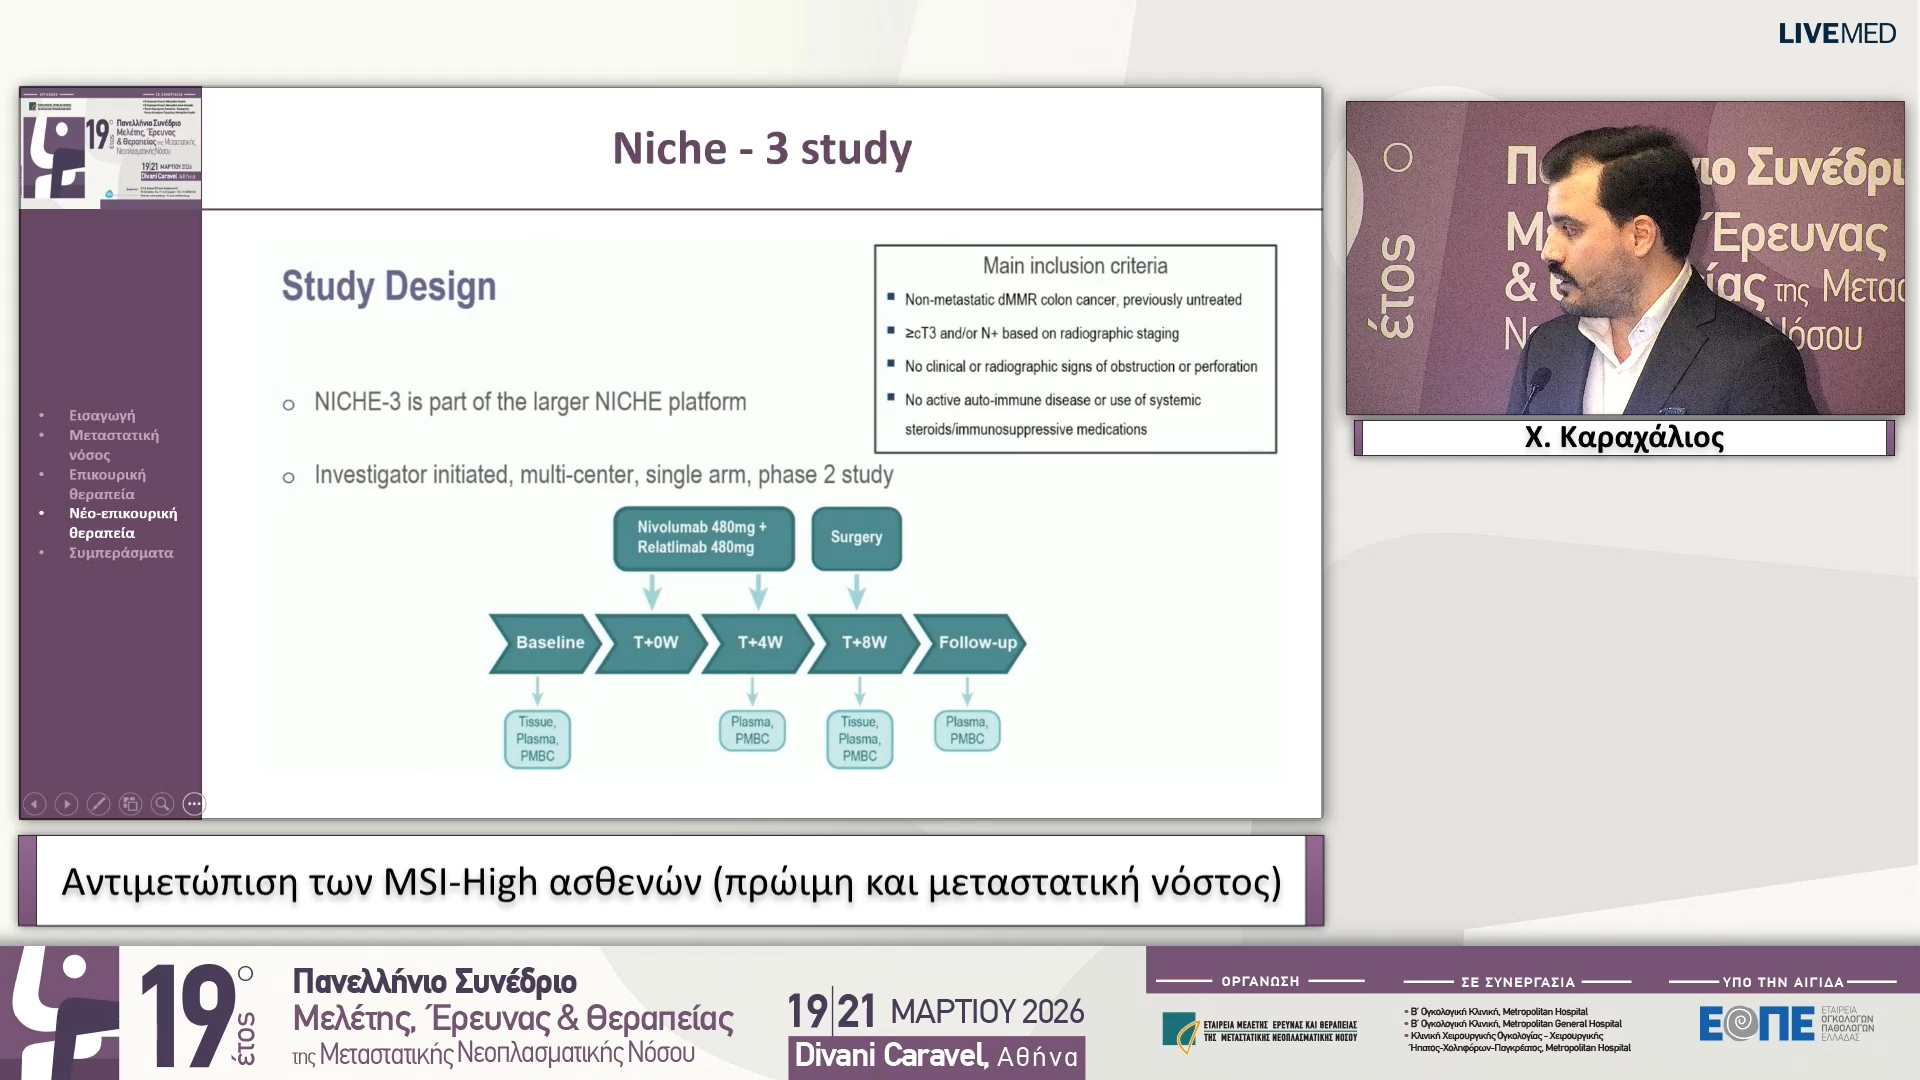
Task: Select the Εισαγωγή outline item
Action: 102,415
